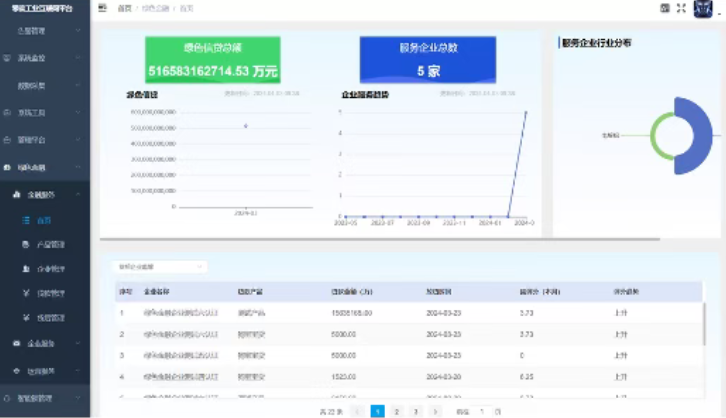
Task: Expand the 管理平台 menu chevron
Action: (x=78, y=140)
